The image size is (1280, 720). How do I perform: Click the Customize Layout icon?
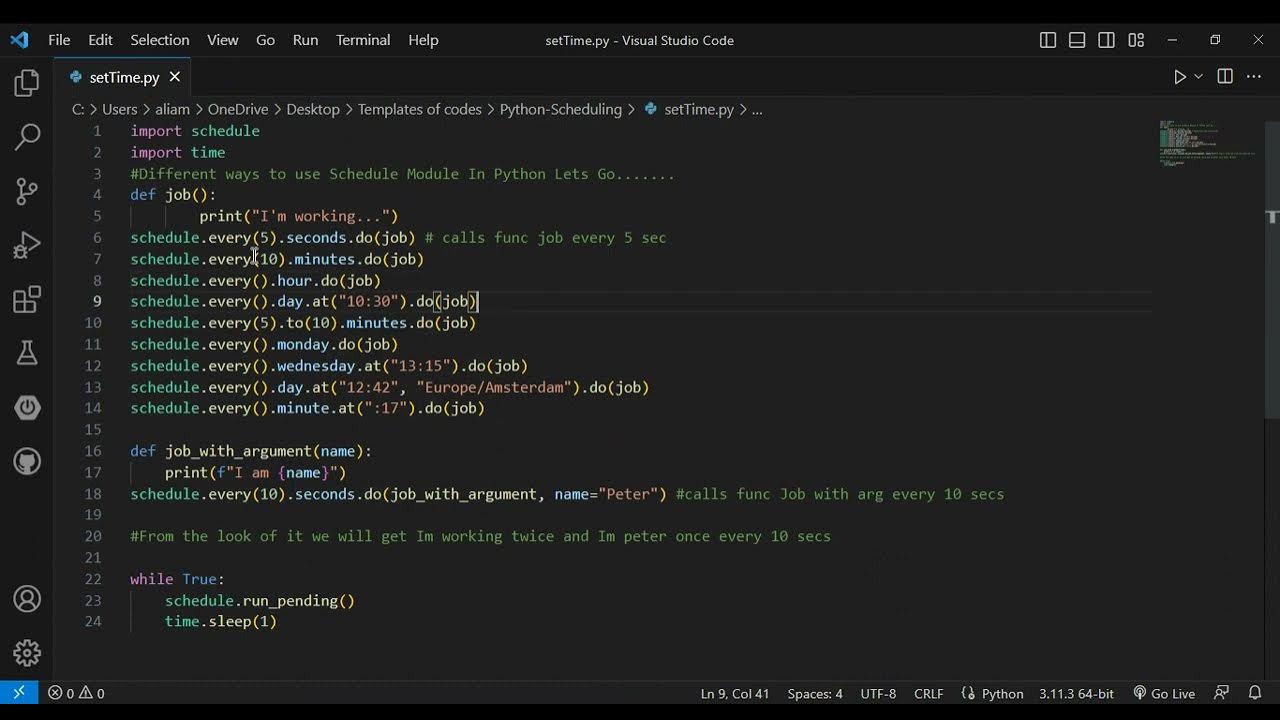[x=1136, y=40]
